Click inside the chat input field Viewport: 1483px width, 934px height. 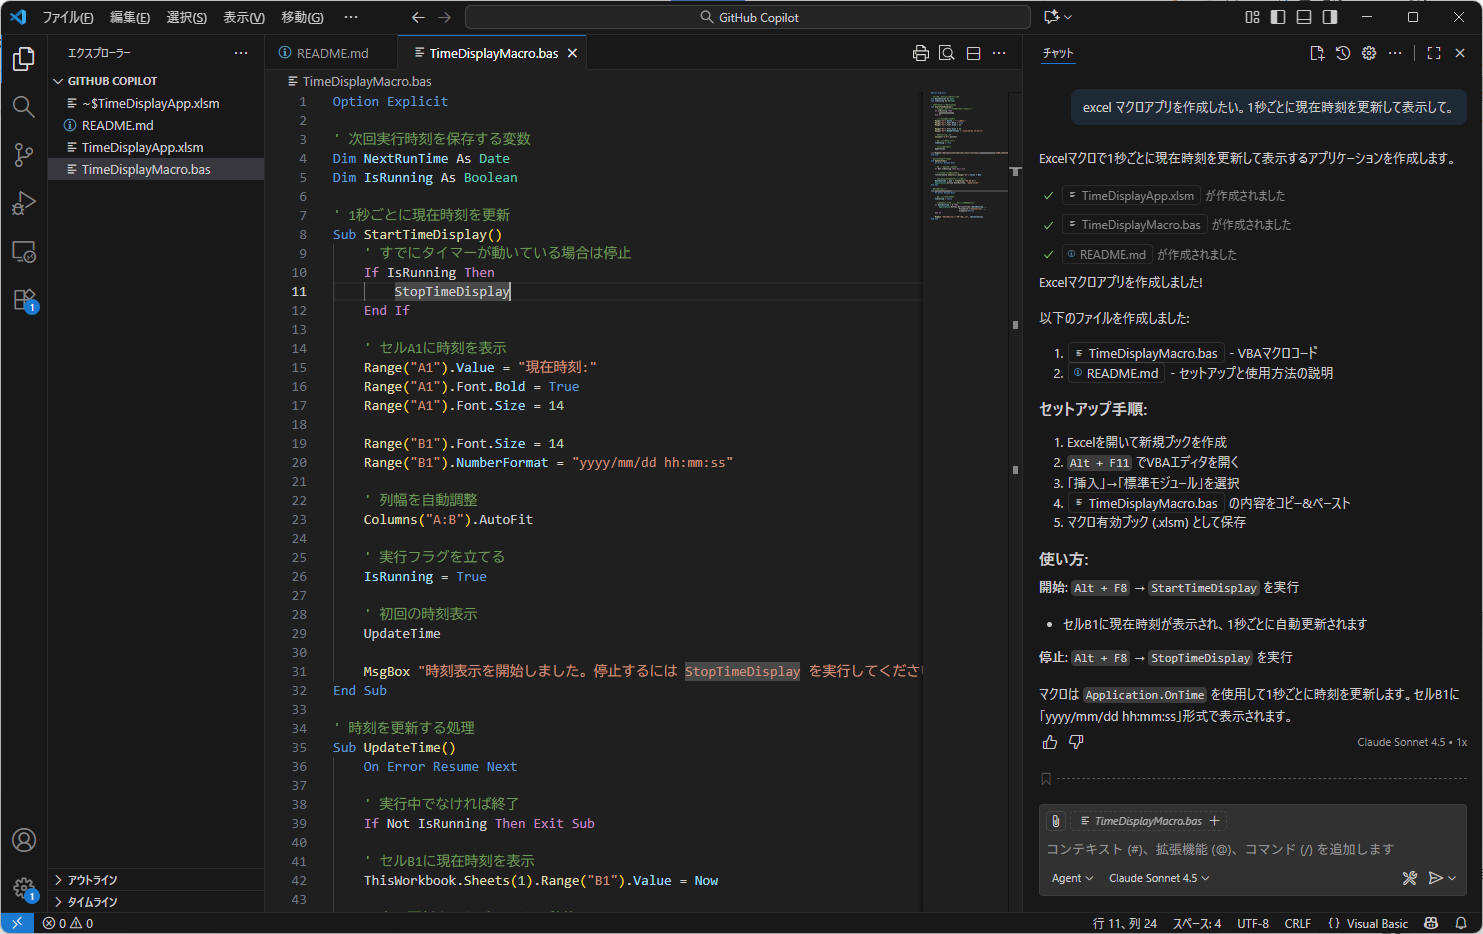point(1200,849)
